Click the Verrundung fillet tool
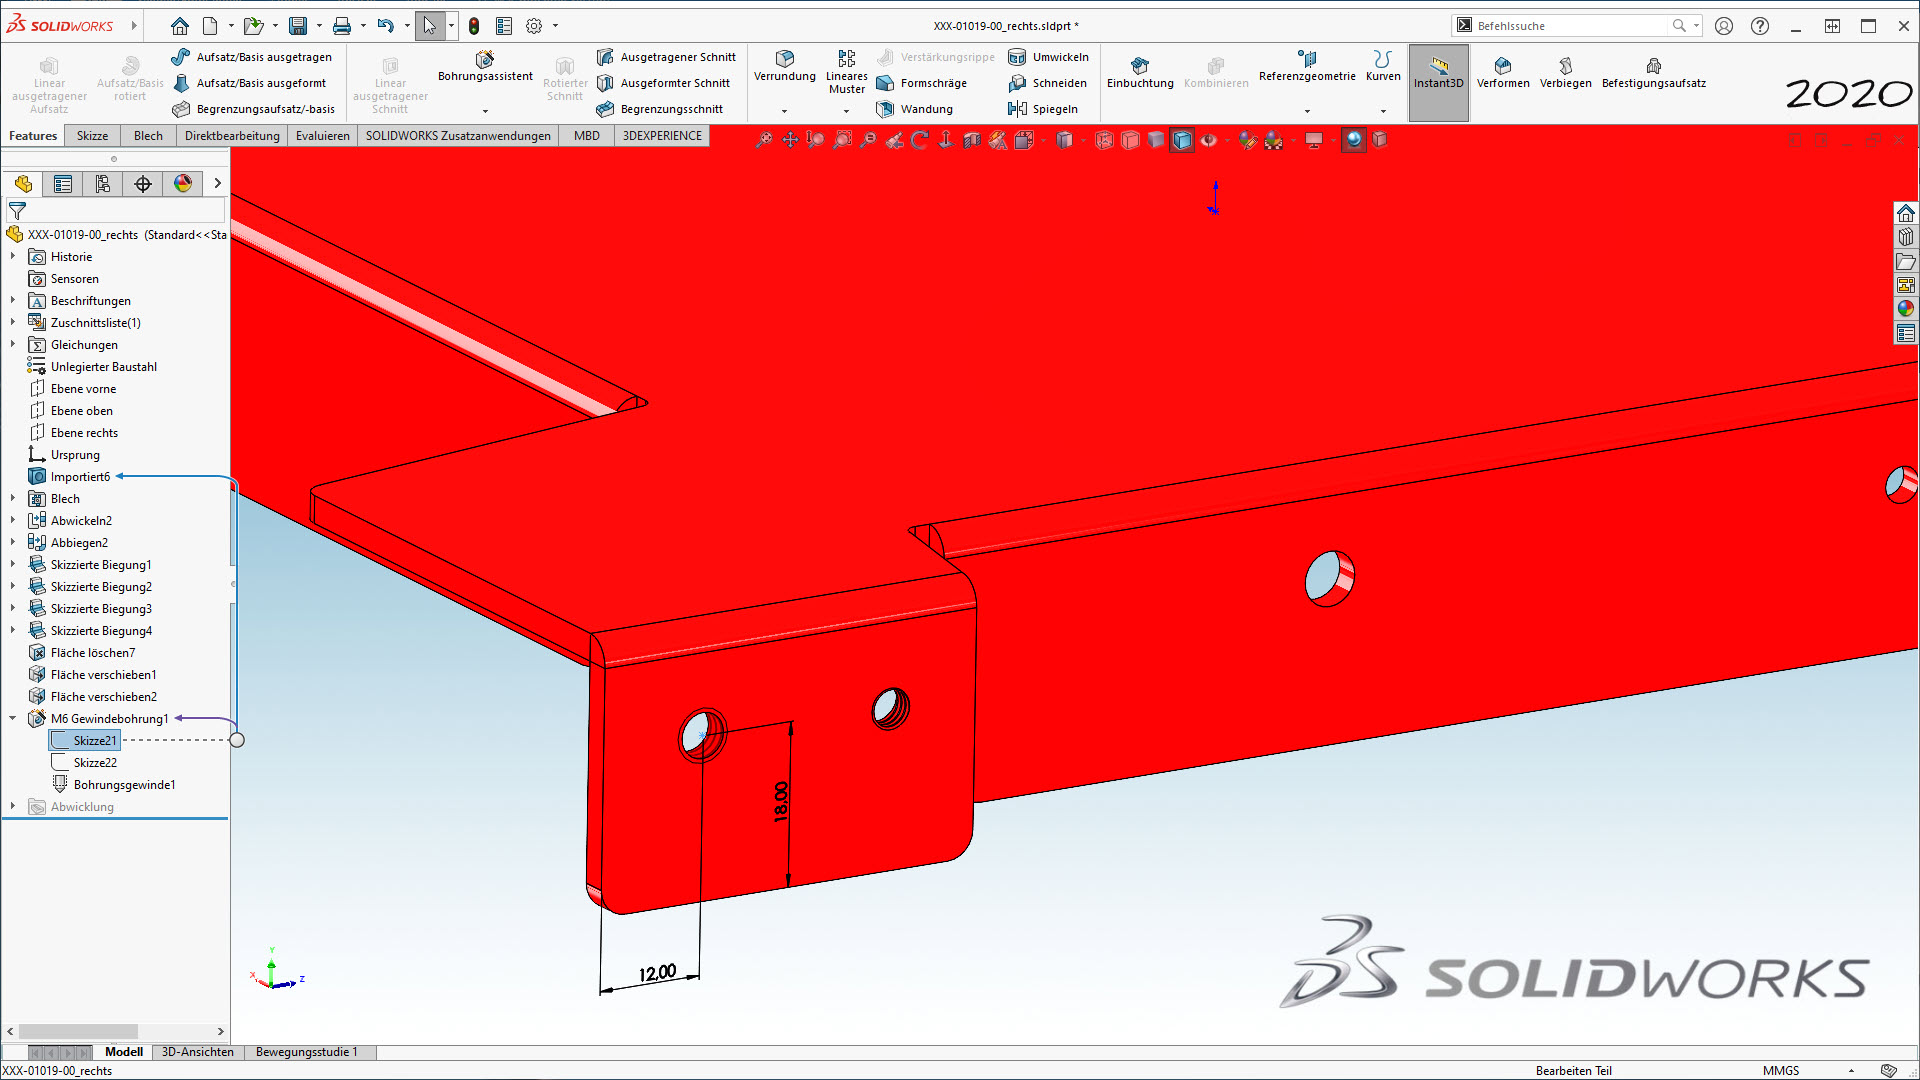1920x1080 pixels. [x=785, y=66]
